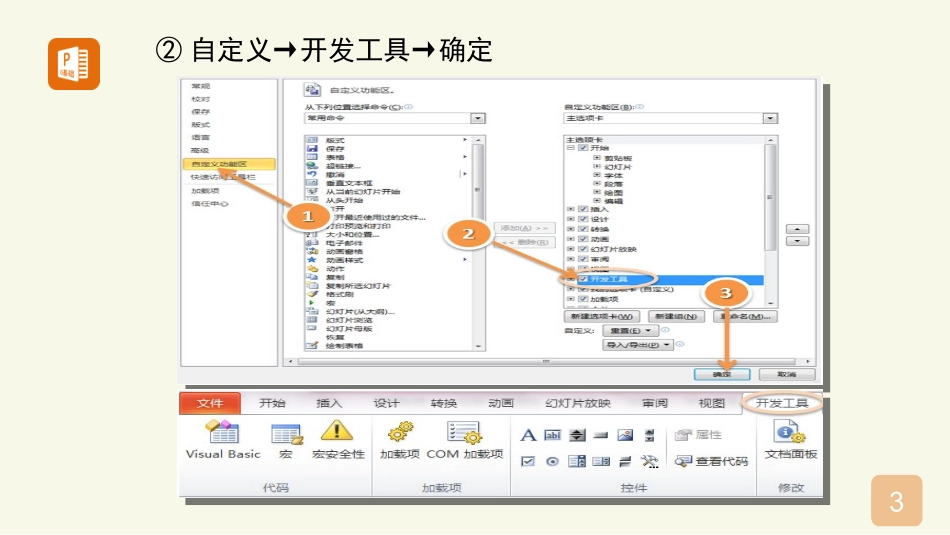Expand the 剪贴板 group node
The height and width of the screenshot is (535, 950).
pyautogui.click(x=597, y=158)
